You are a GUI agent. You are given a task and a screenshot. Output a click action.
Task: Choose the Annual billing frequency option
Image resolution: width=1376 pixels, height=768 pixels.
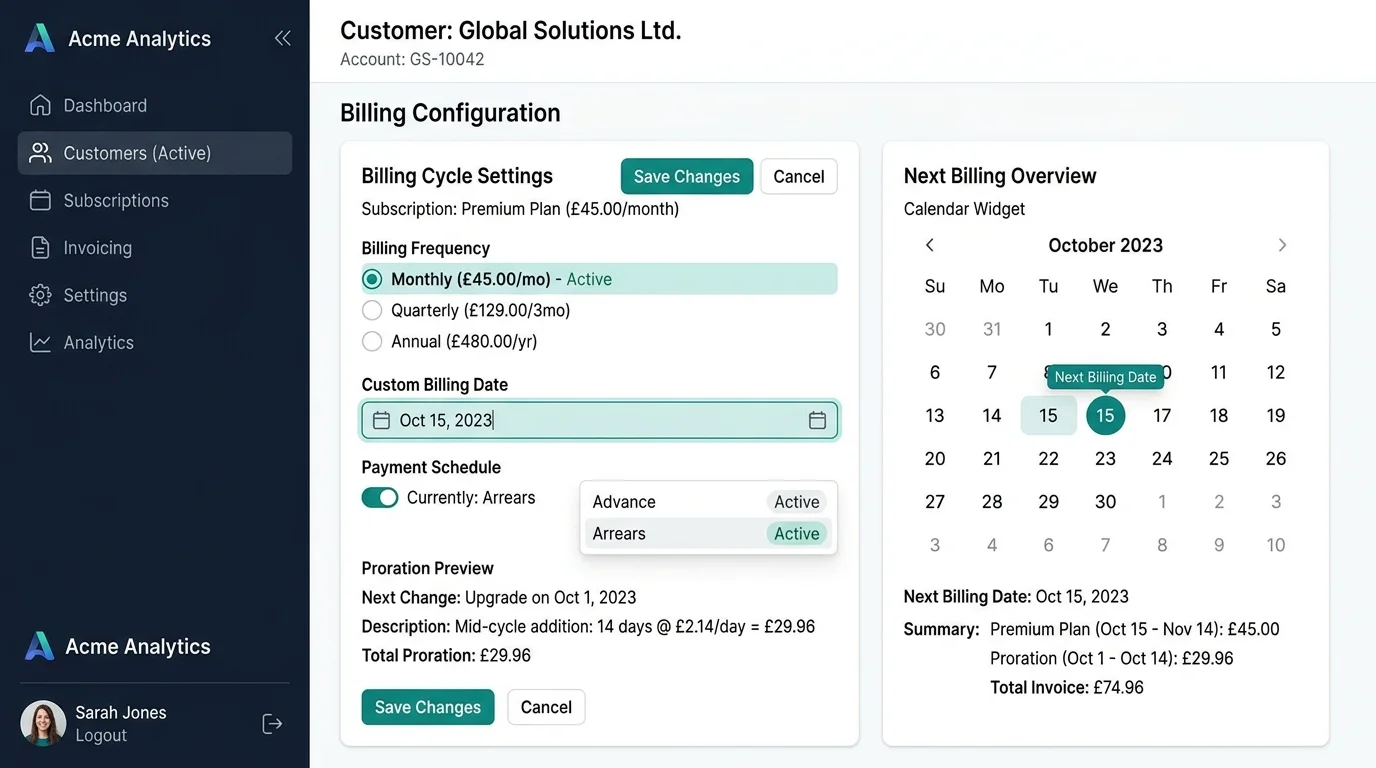pos(372,341)
